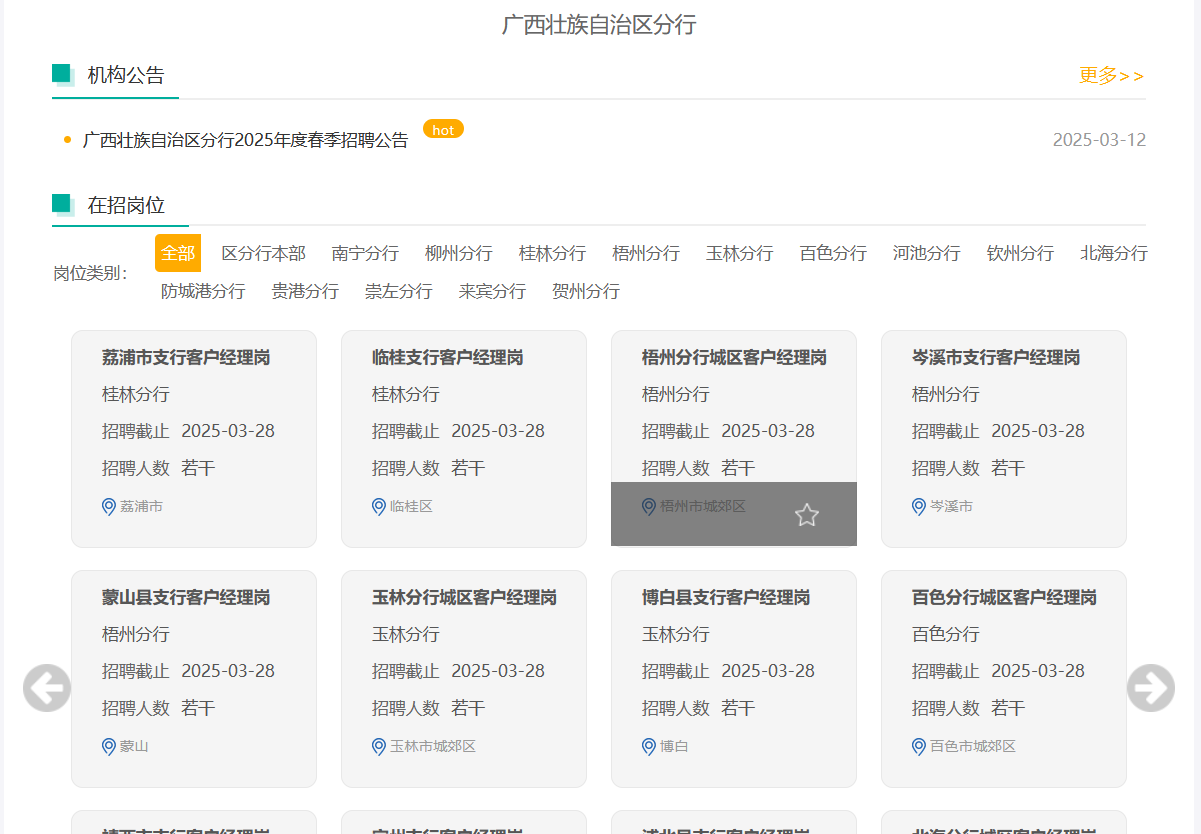This screenshot has width=1201, height=834.
Task: Select the 区分行本部 category
Action: pos(263,253)
